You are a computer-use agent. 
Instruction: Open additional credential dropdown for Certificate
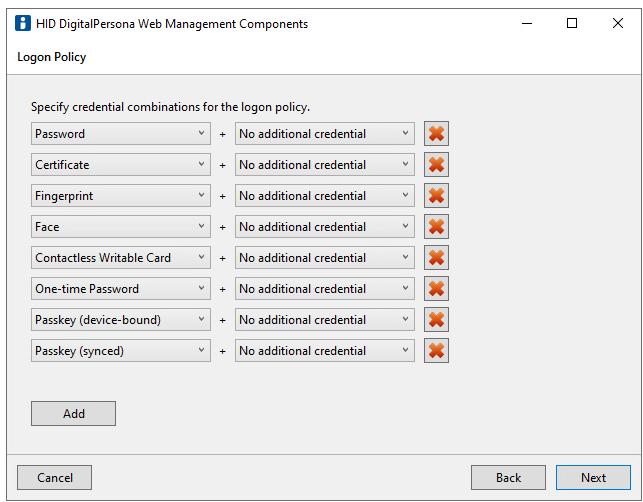pos(324,165)
